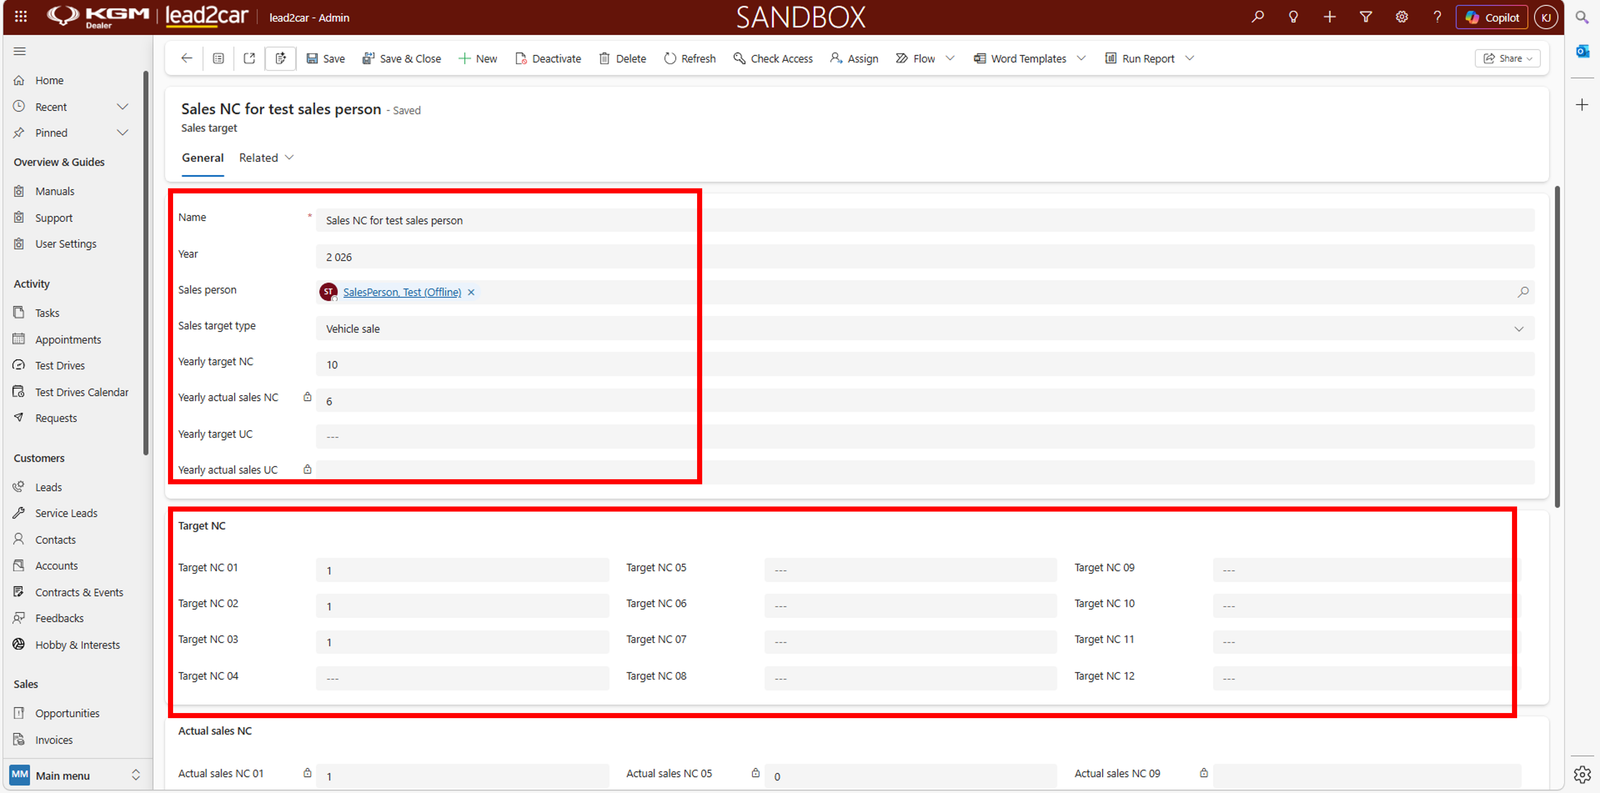Open the Main menu area switcher
Viewport: 1600px width, 793px height.
coord(75,776)
